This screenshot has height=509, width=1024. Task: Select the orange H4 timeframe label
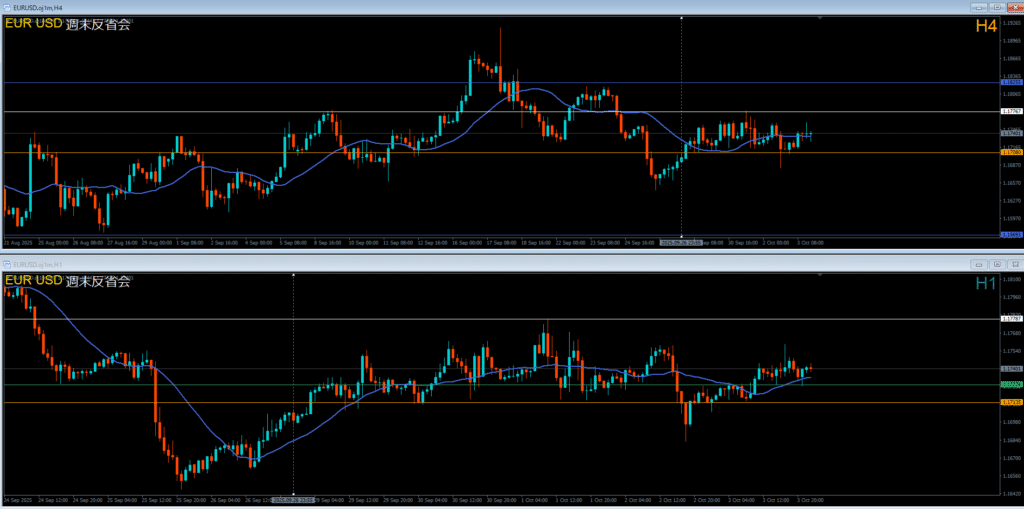click(986, 27)
